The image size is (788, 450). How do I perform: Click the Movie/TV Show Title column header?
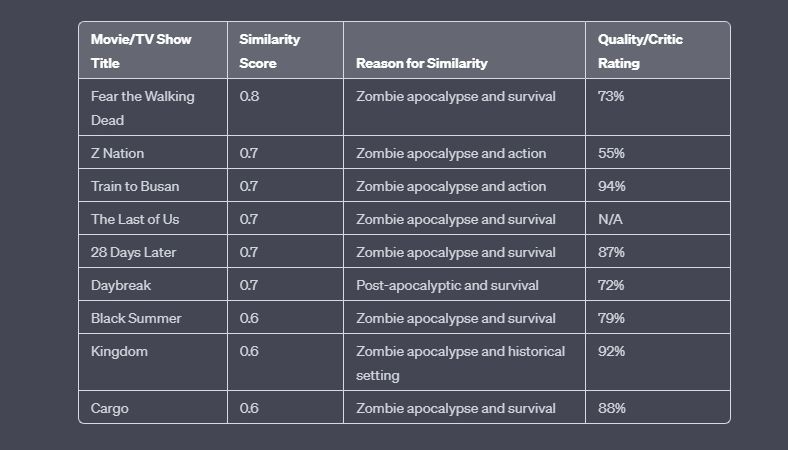(141, 51)
